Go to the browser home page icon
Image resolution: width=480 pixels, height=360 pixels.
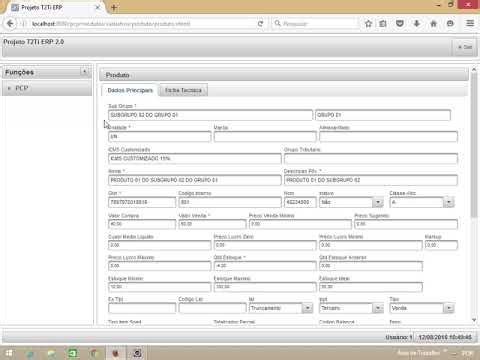click(x=433, y=24)
